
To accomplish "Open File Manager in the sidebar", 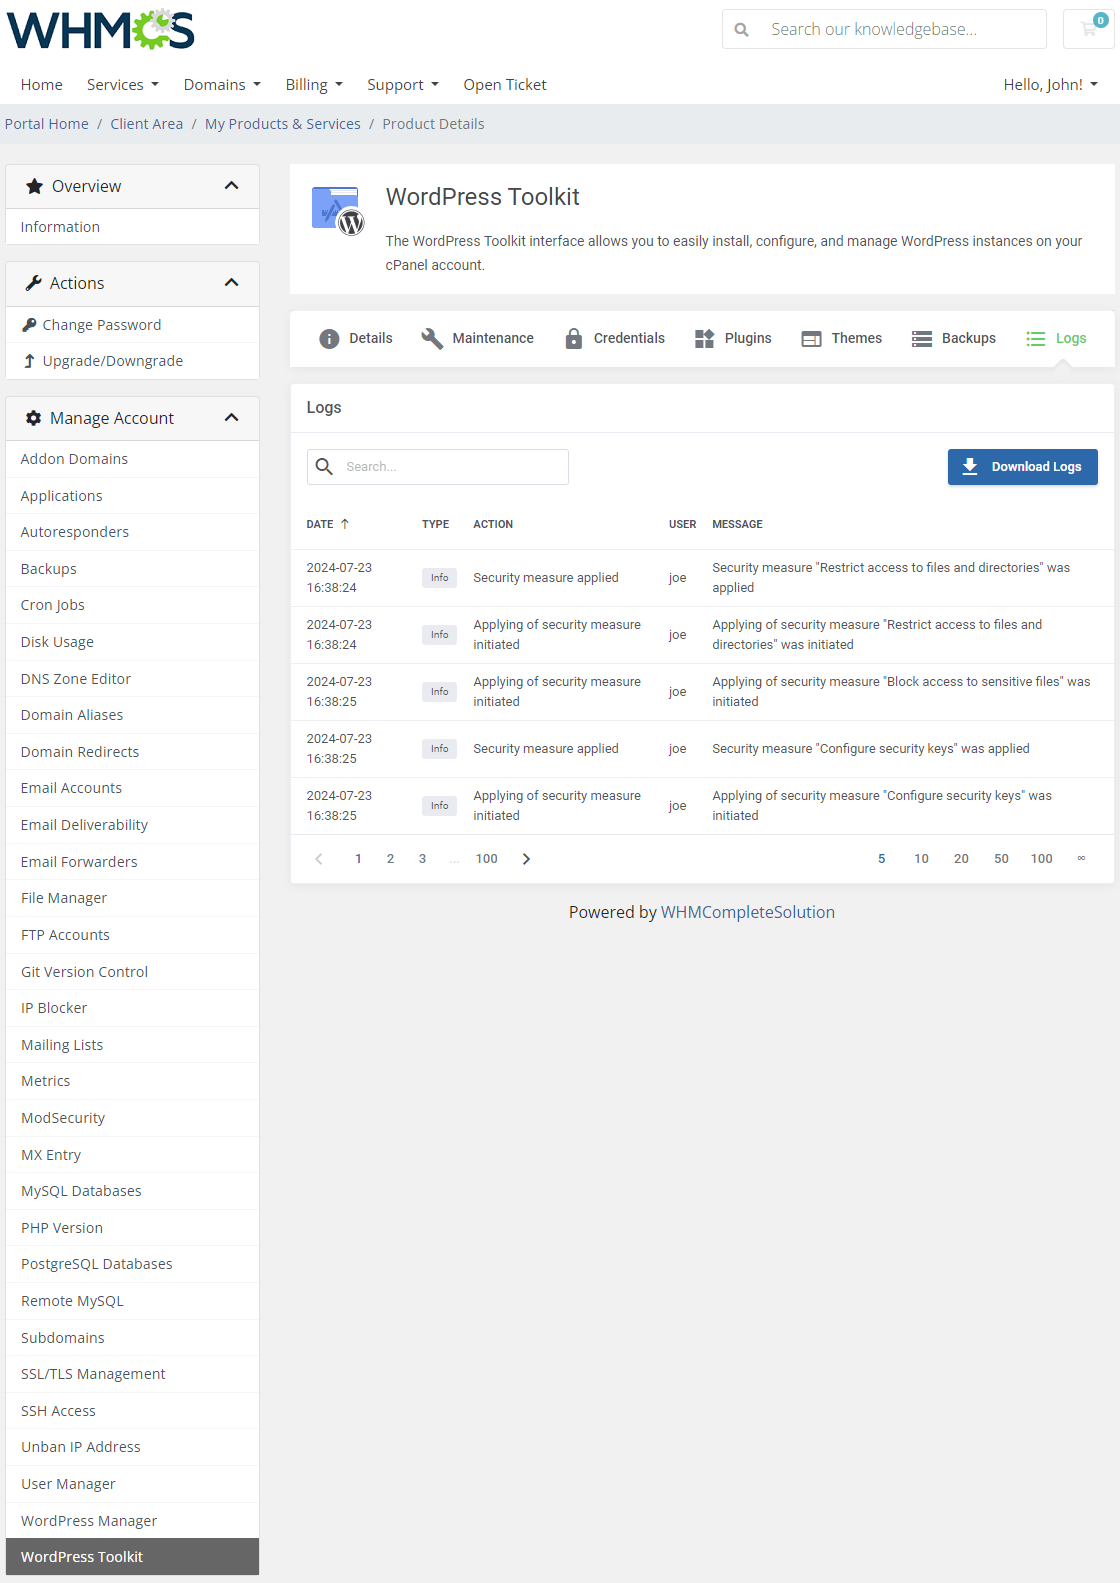I will pos(132,898).
